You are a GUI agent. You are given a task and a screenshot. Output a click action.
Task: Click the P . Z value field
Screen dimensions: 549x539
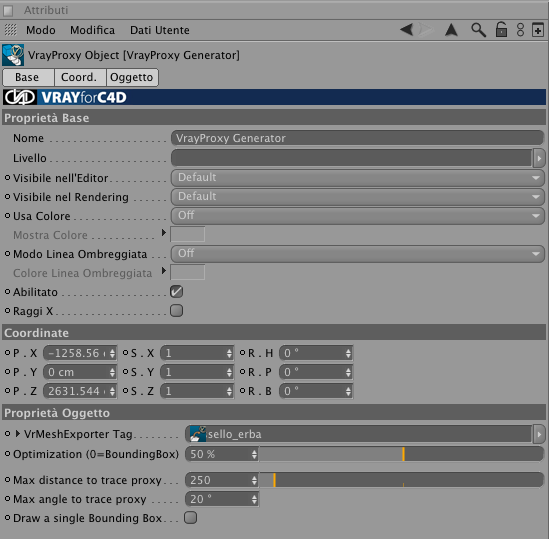click(x=76, y=391)
